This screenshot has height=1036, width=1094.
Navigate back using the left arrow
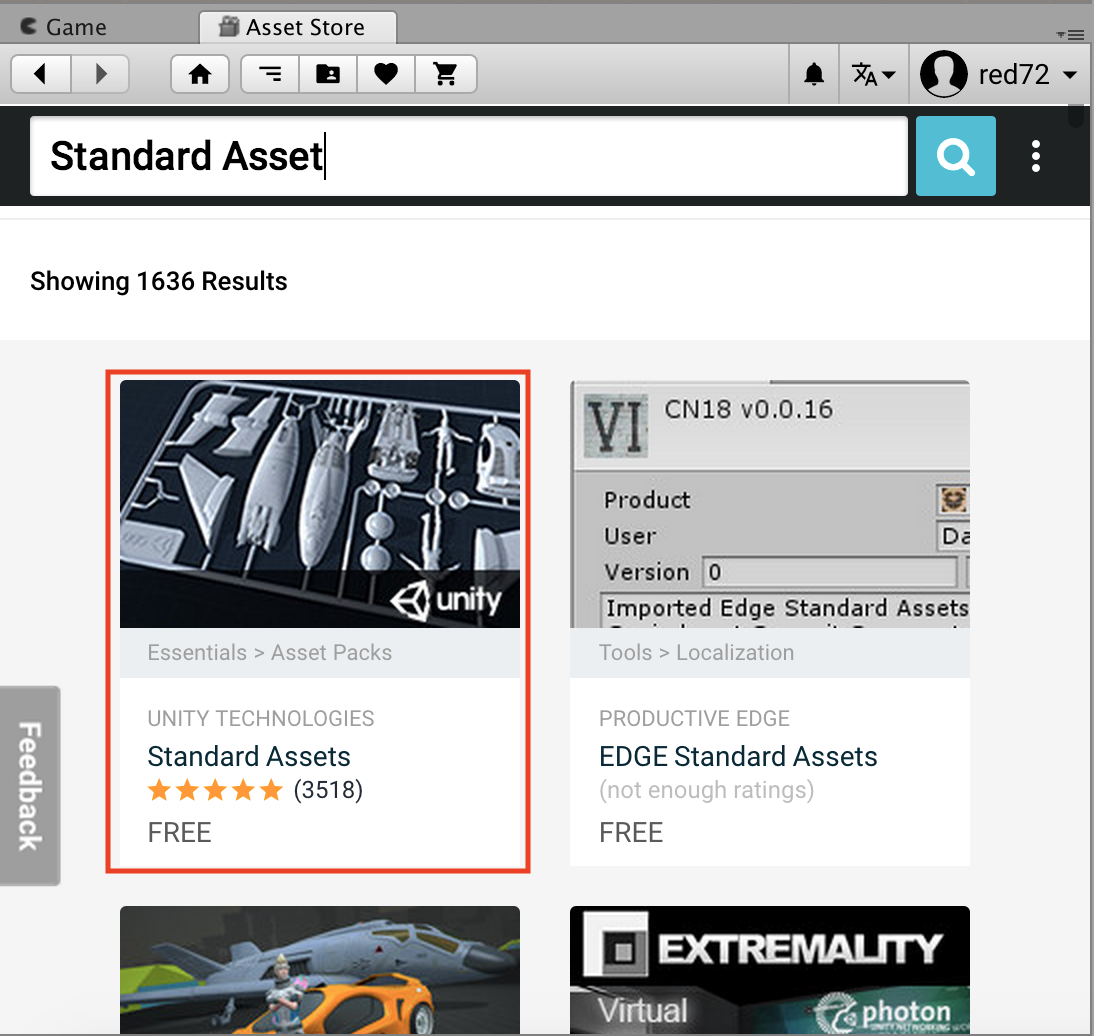[40, 73]
